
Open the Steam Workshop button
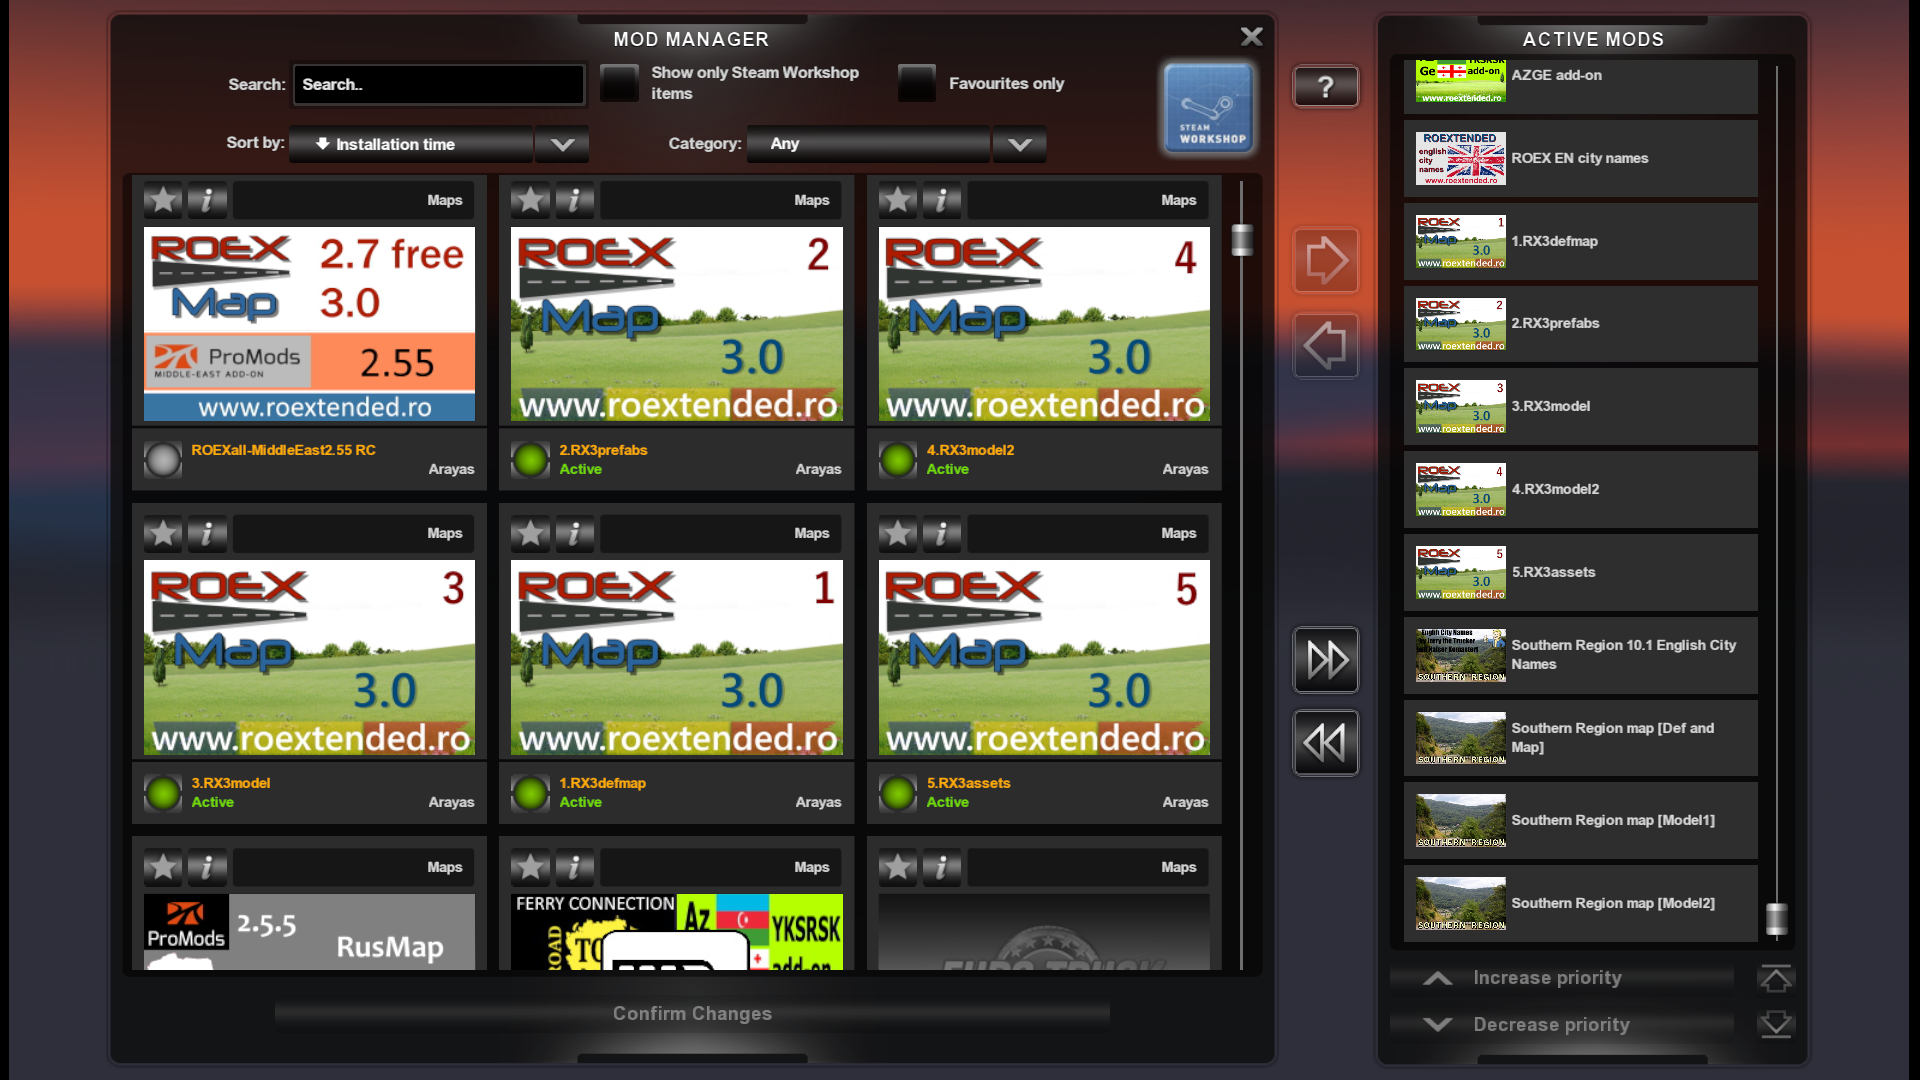point(1208,109)
